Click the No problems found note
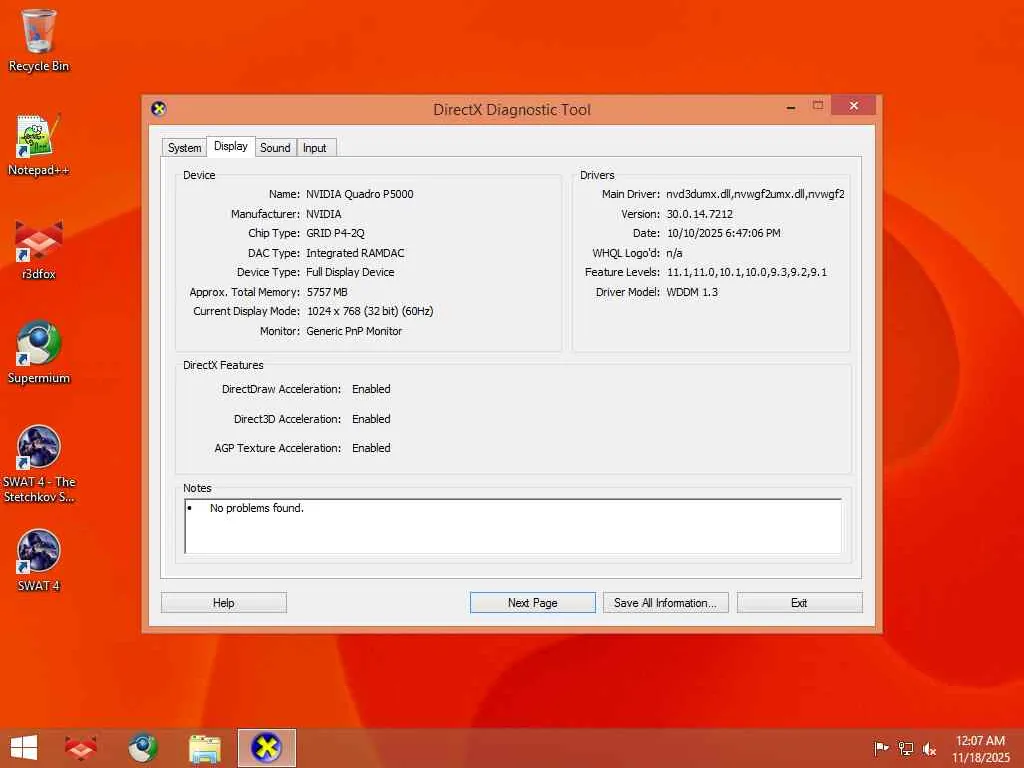Image resolution: width=1024 pixels, height=768 pixels. pyautogui.click(x=257, y=508)
